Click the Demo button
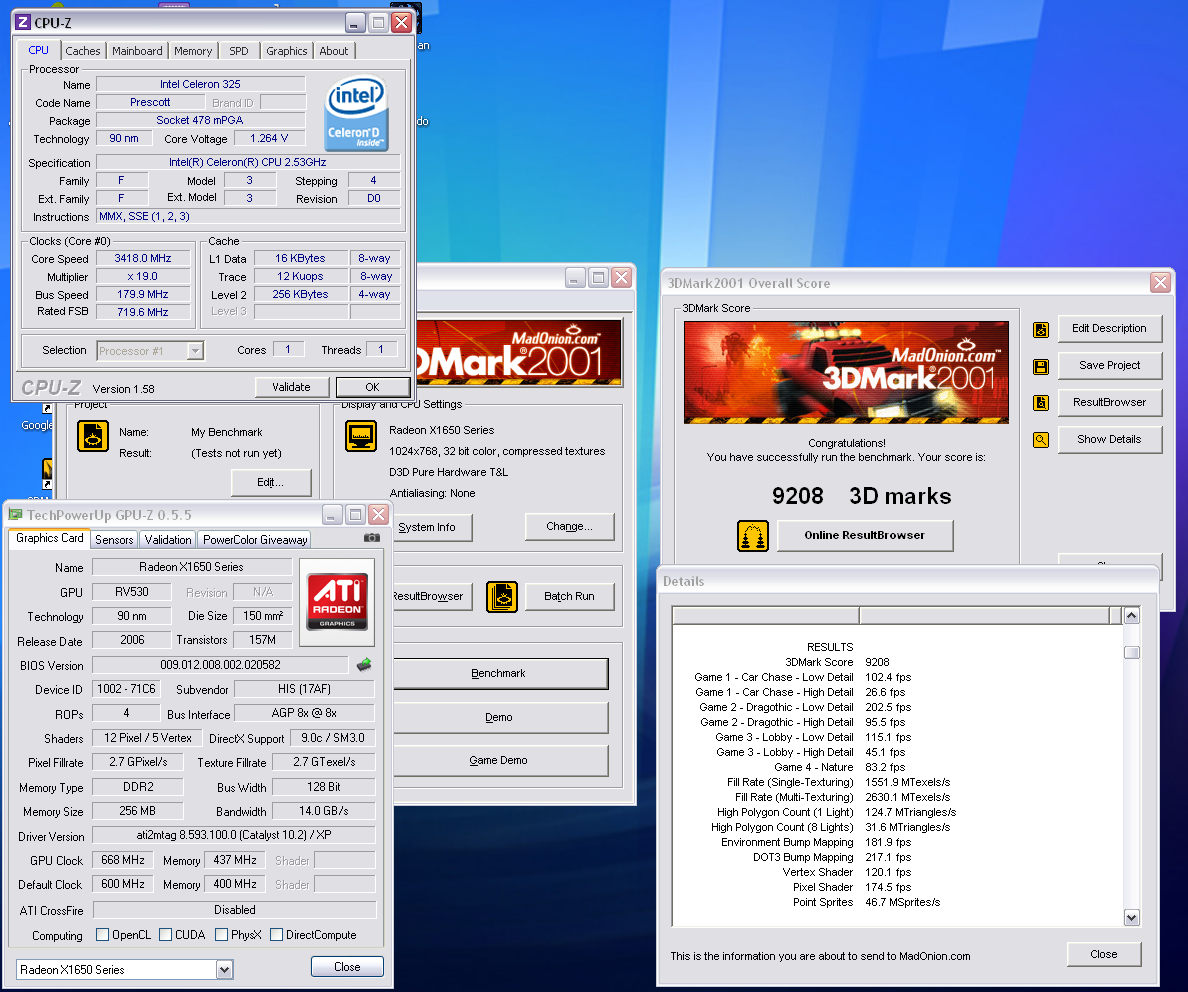1188x992 pixels. click(499, 718)
